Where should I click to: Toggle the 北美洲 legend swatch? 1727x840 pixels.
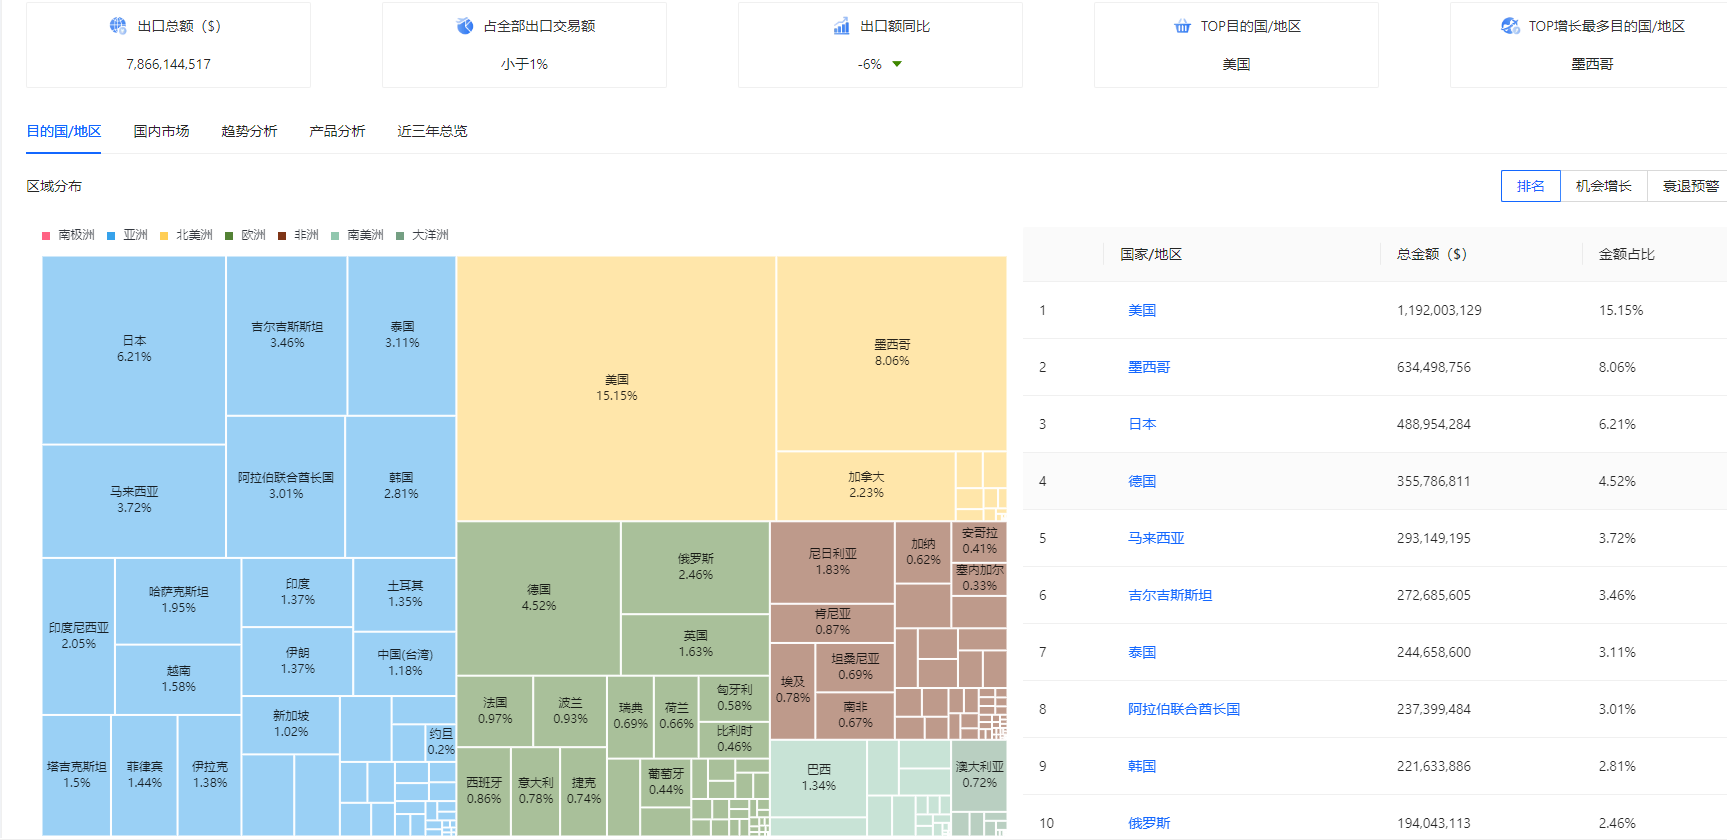pos(164,236)
